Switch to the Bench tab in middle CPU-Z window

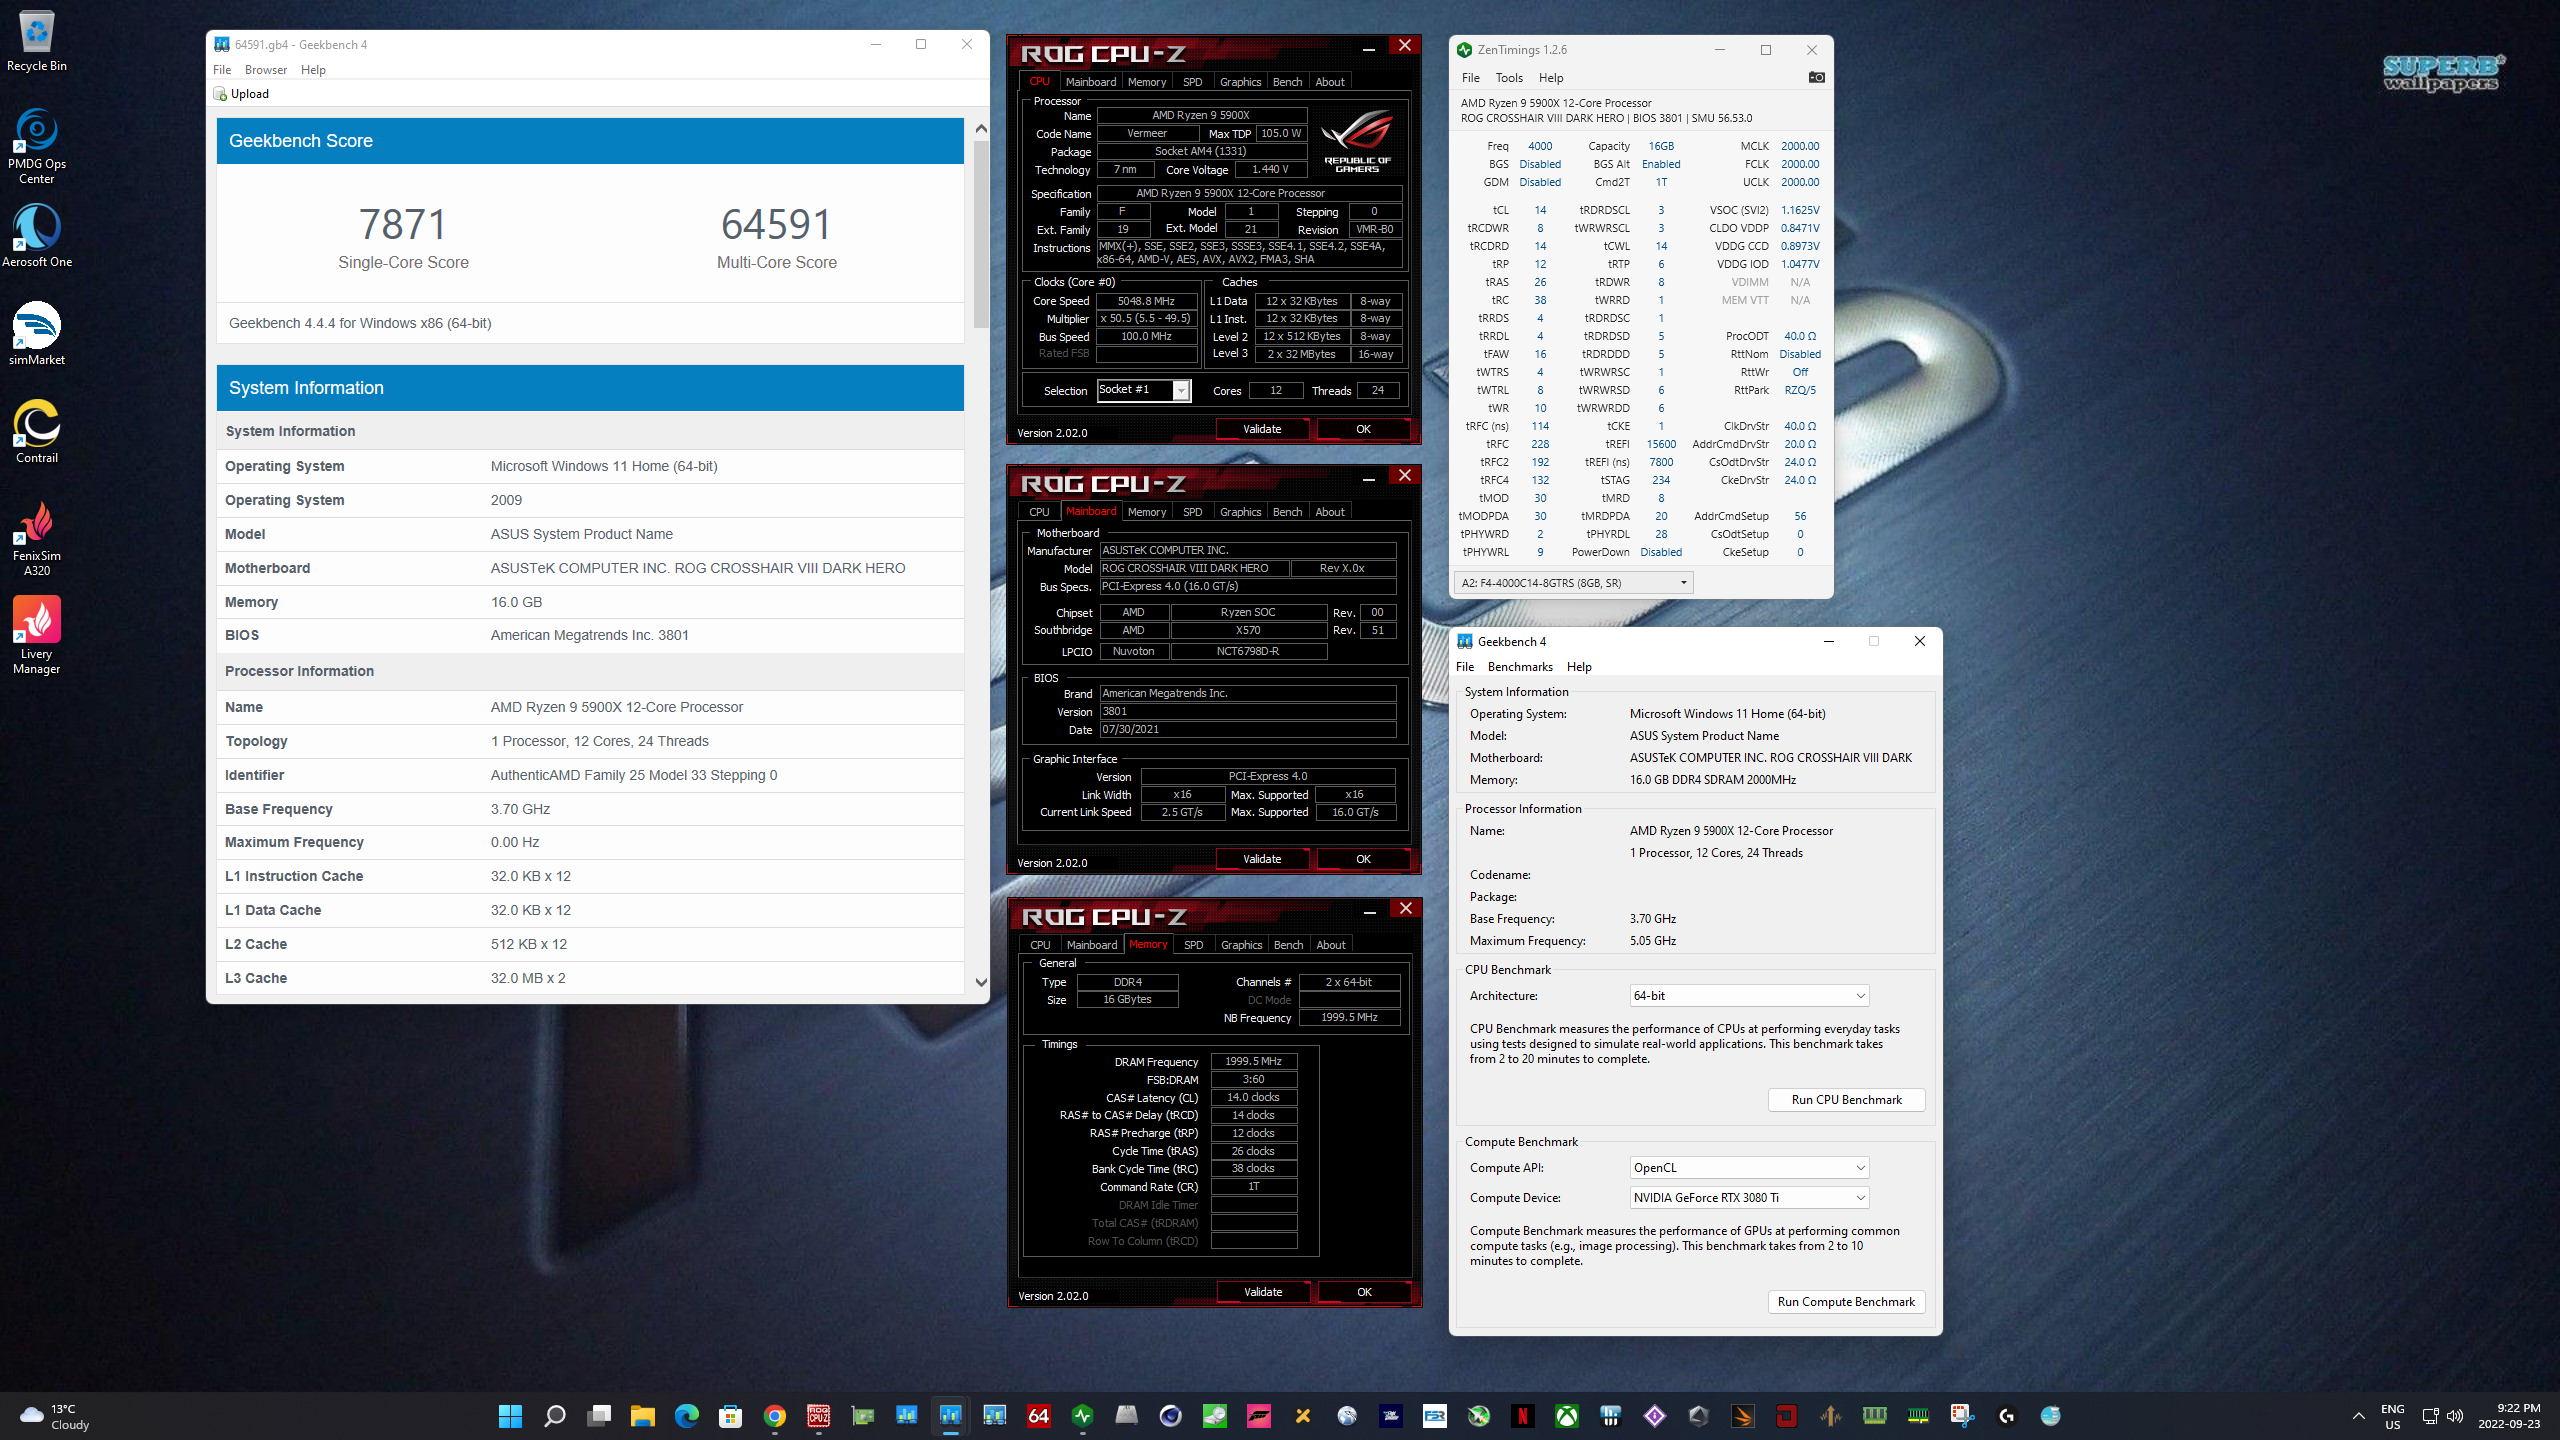[1287, 512]
